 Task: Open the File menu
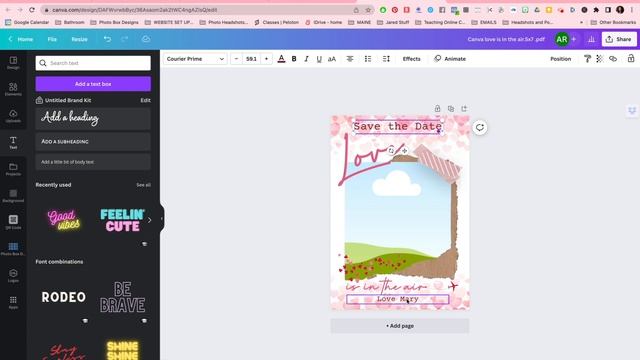52,39
